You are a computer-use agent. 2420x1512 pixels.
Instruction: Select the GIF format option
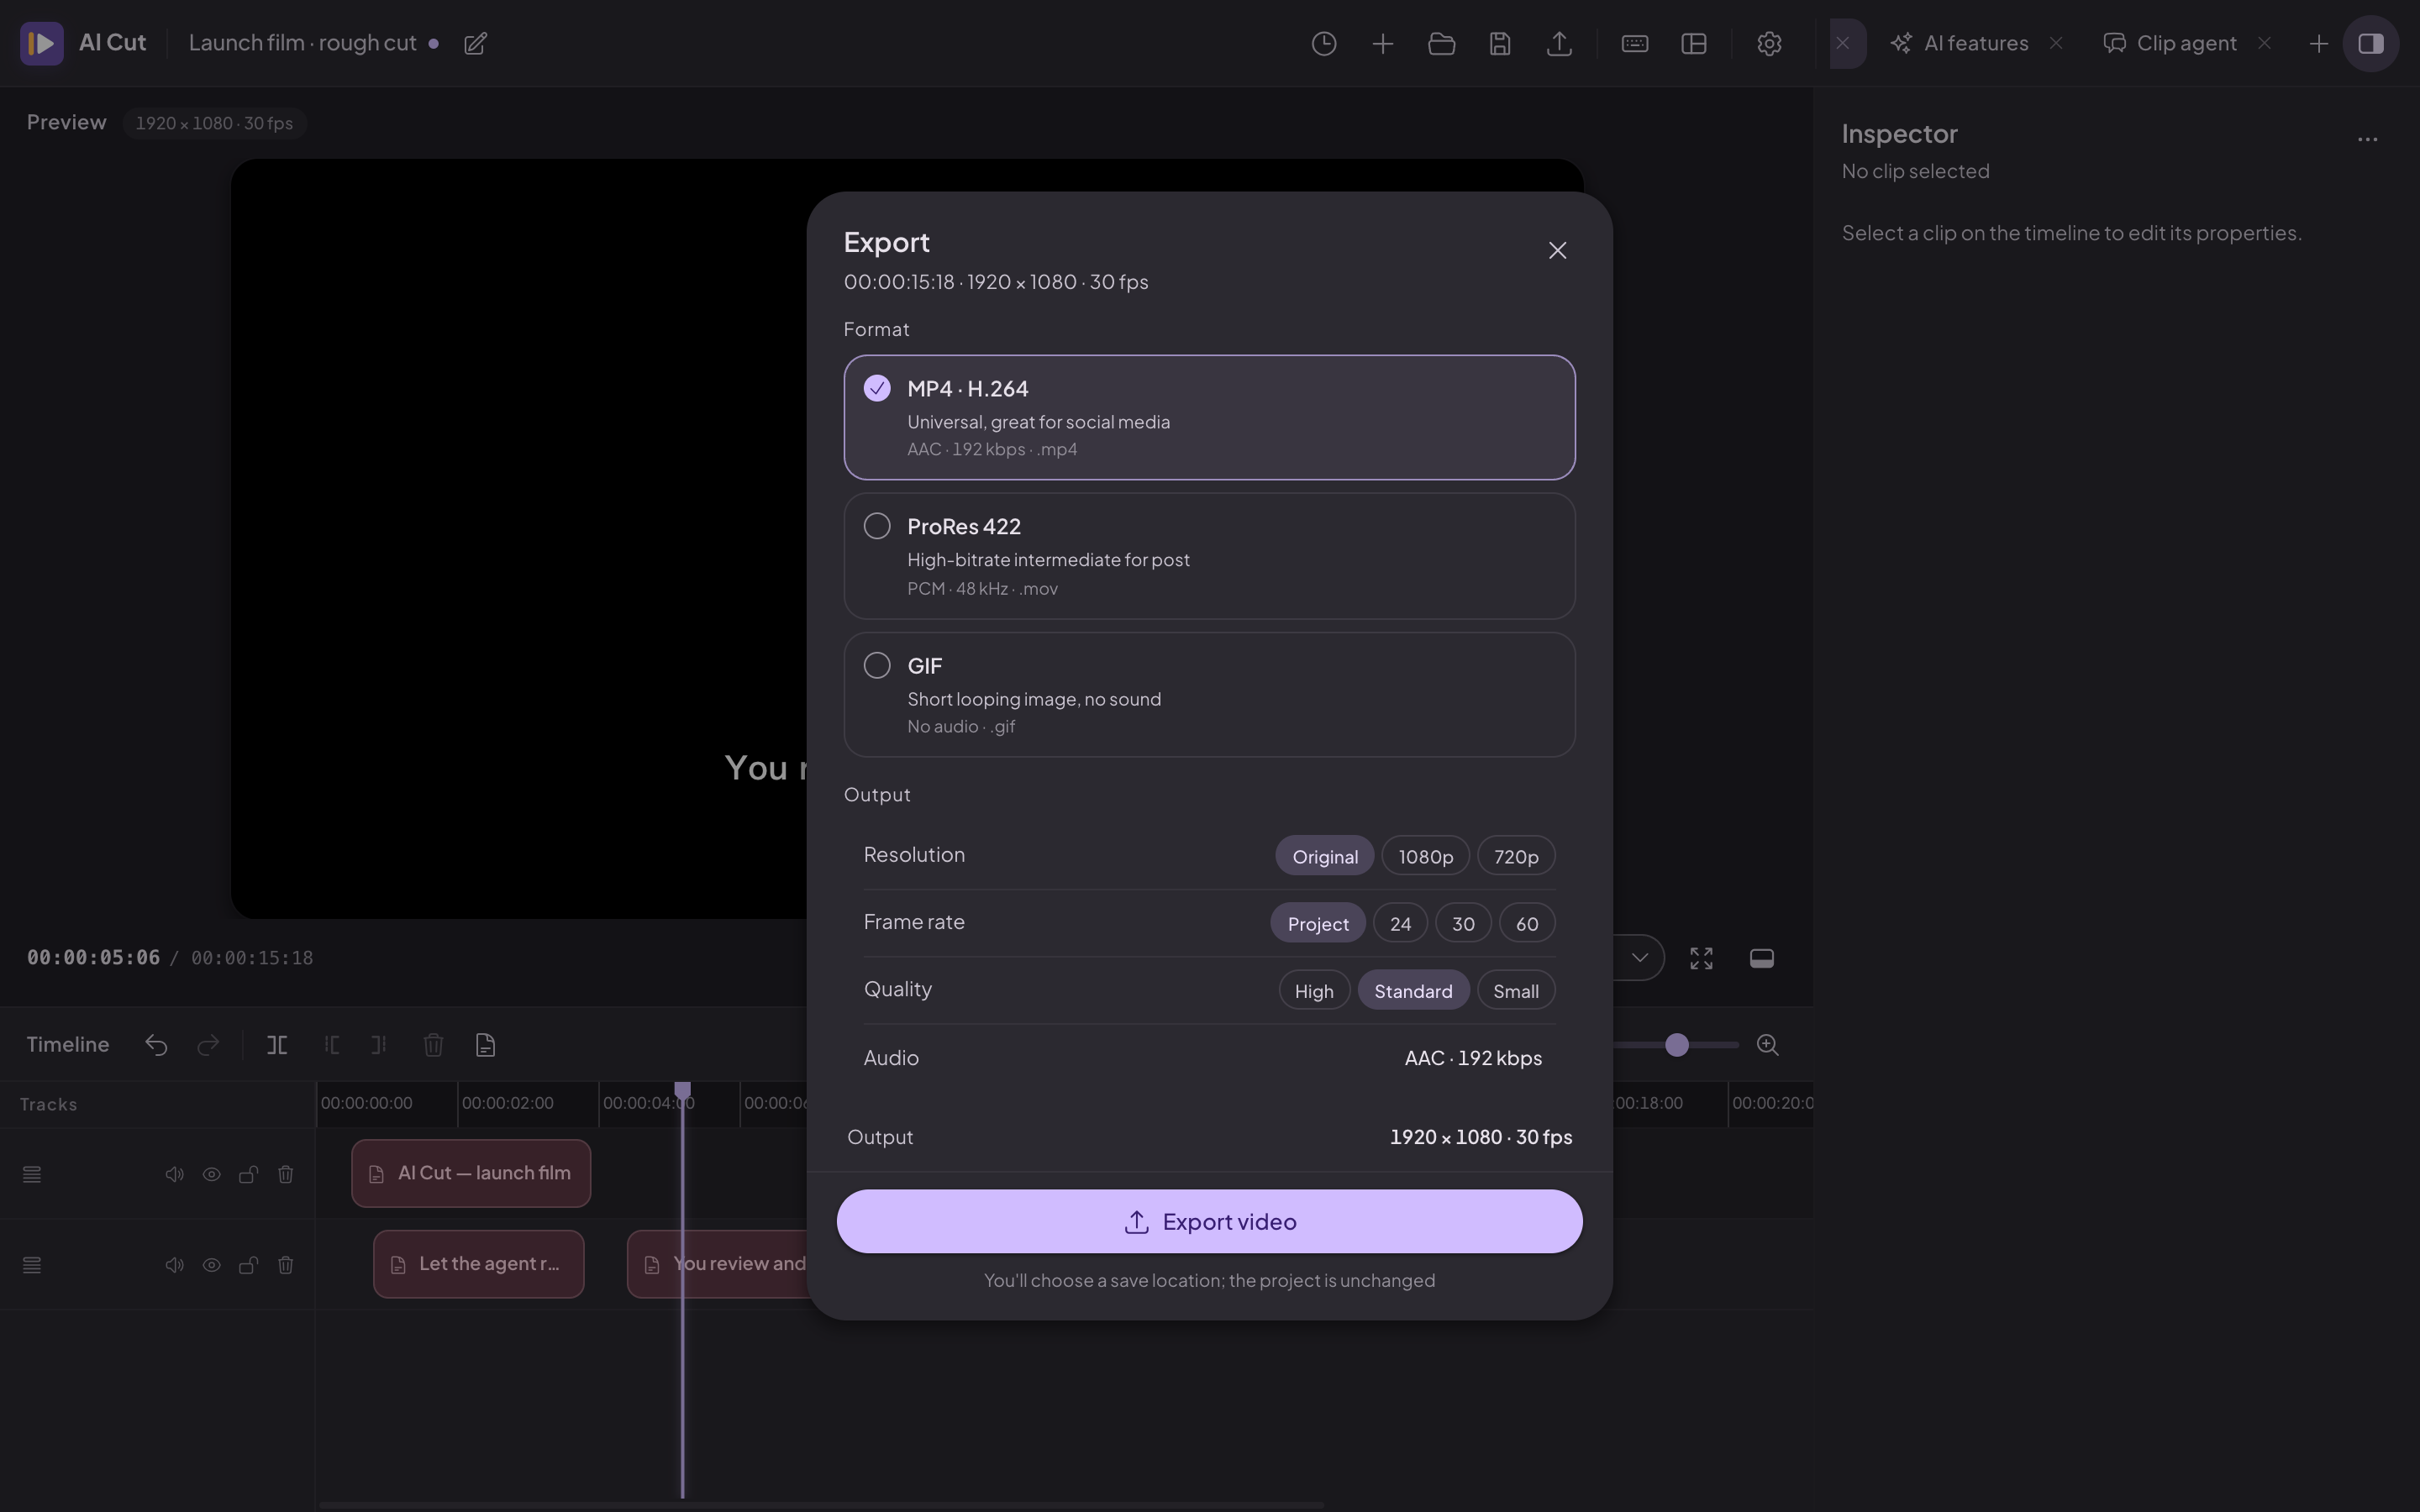(x=1209, y=694)
